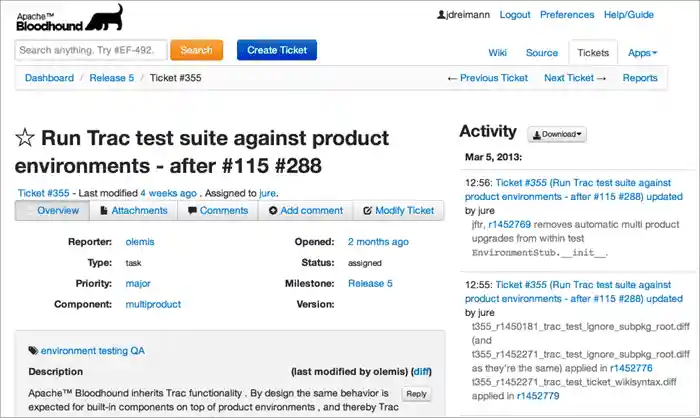700x418 pixels.
Task: Click the '2 months ago' opened link
Action: 378,242
